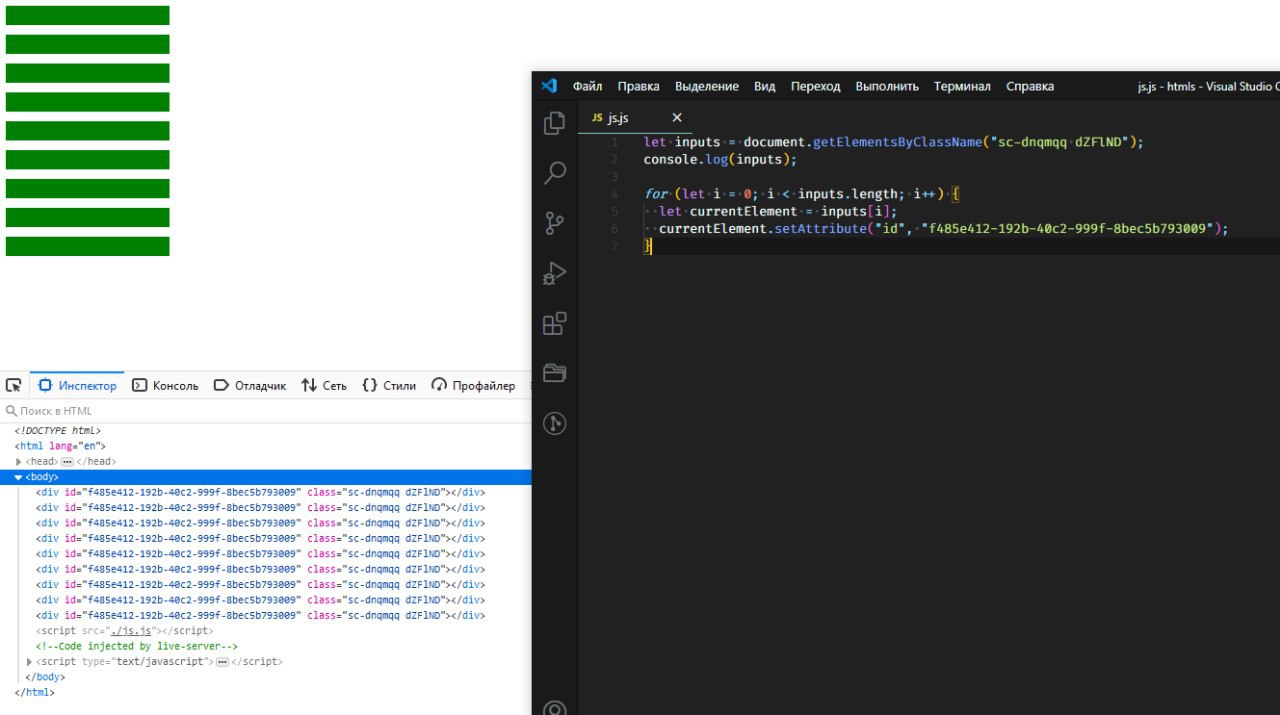This screenshot has height=715, width=1280.
Task: Open Run and Debug view
Action: click(554, 274)
